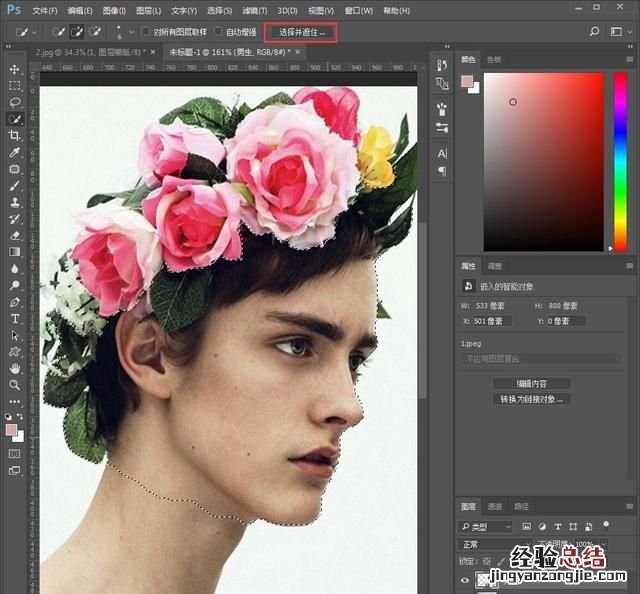The height and width of the screenshot is (594, 640).
Task: Expand the brush size picker dropdown
Action: pos(122,32)
